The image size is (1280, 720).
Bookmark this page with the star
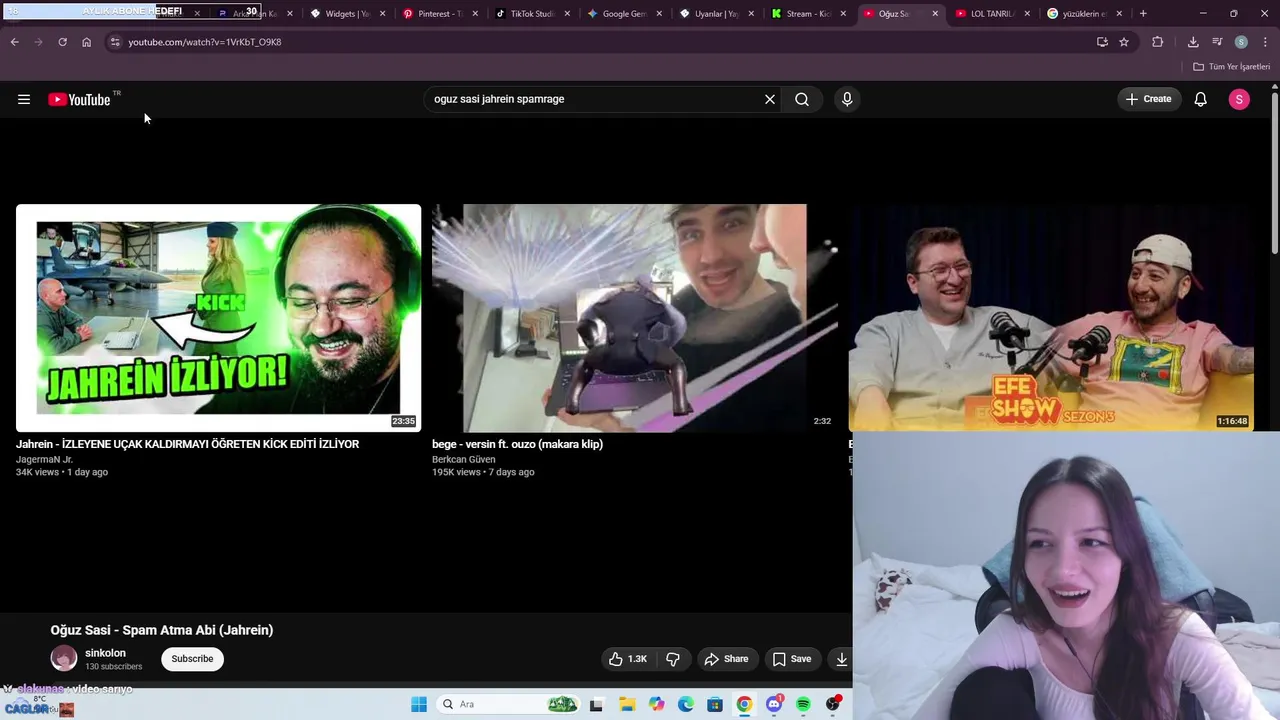pyautogui.click(x=1124, y=42)
